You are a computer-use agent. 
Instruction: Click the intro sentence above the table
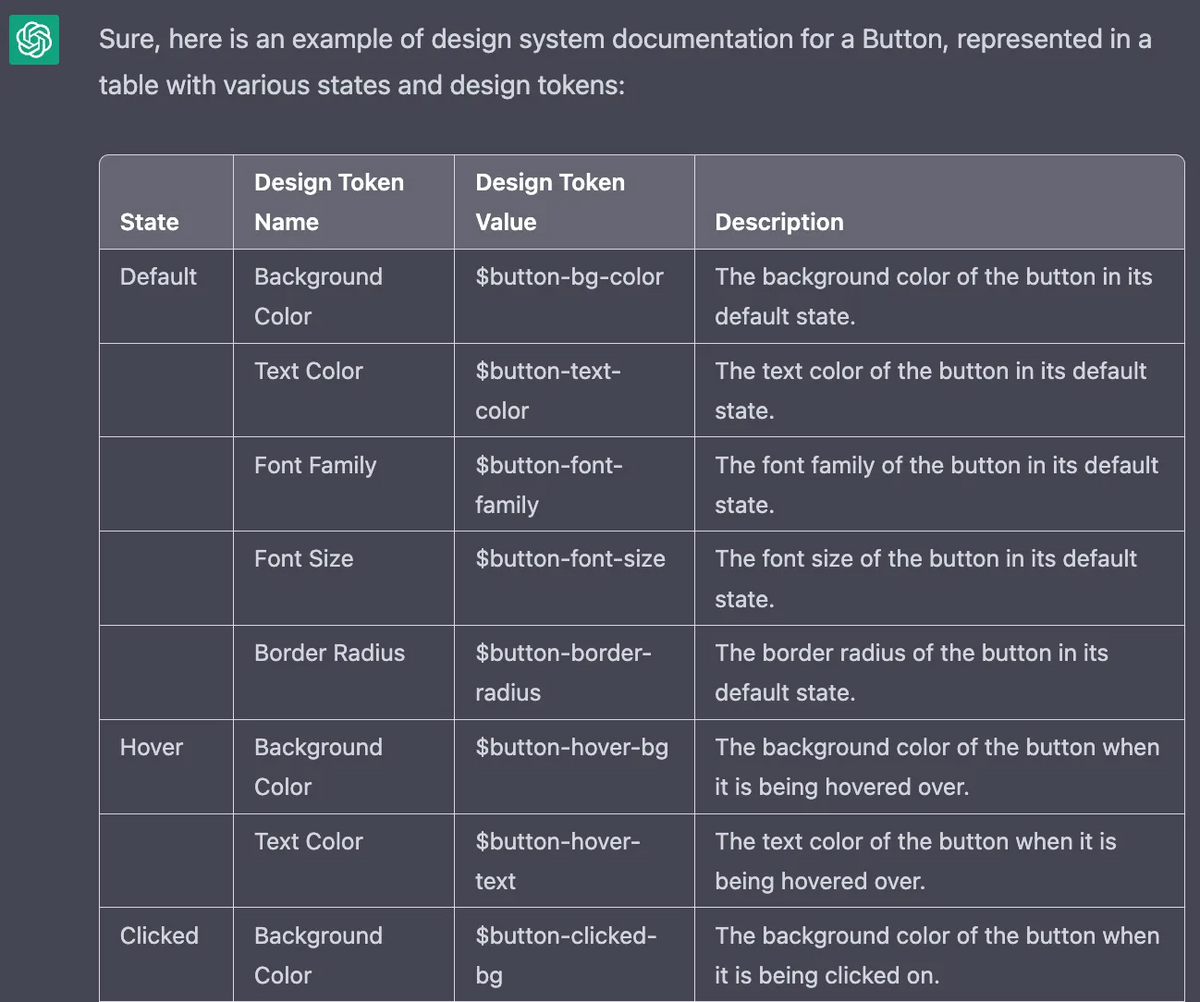tap(625, 62)
